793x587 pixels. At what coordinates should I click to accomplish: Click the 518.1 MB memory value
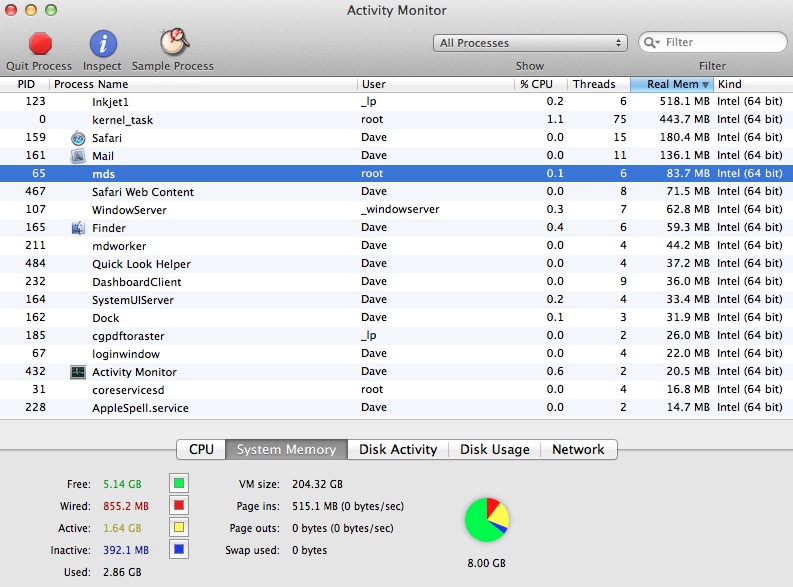[684, 101]
